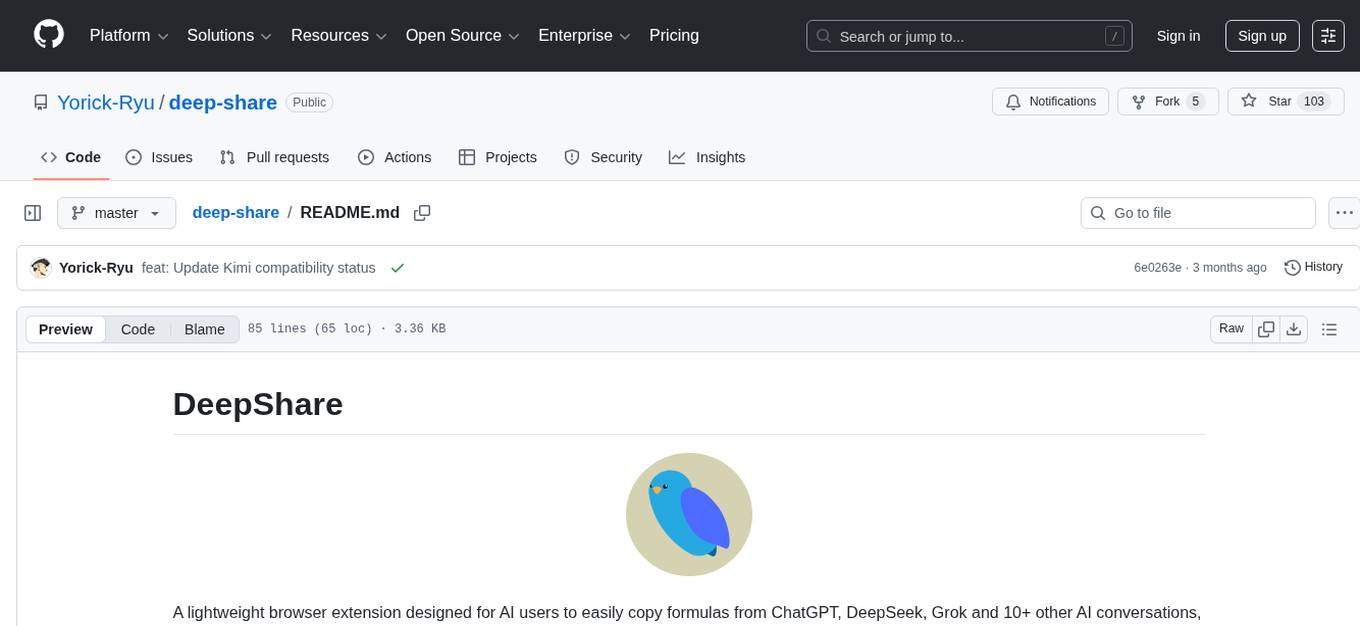View the file History
Screen dimensions: 1360x626
[x=1312, y=267]
